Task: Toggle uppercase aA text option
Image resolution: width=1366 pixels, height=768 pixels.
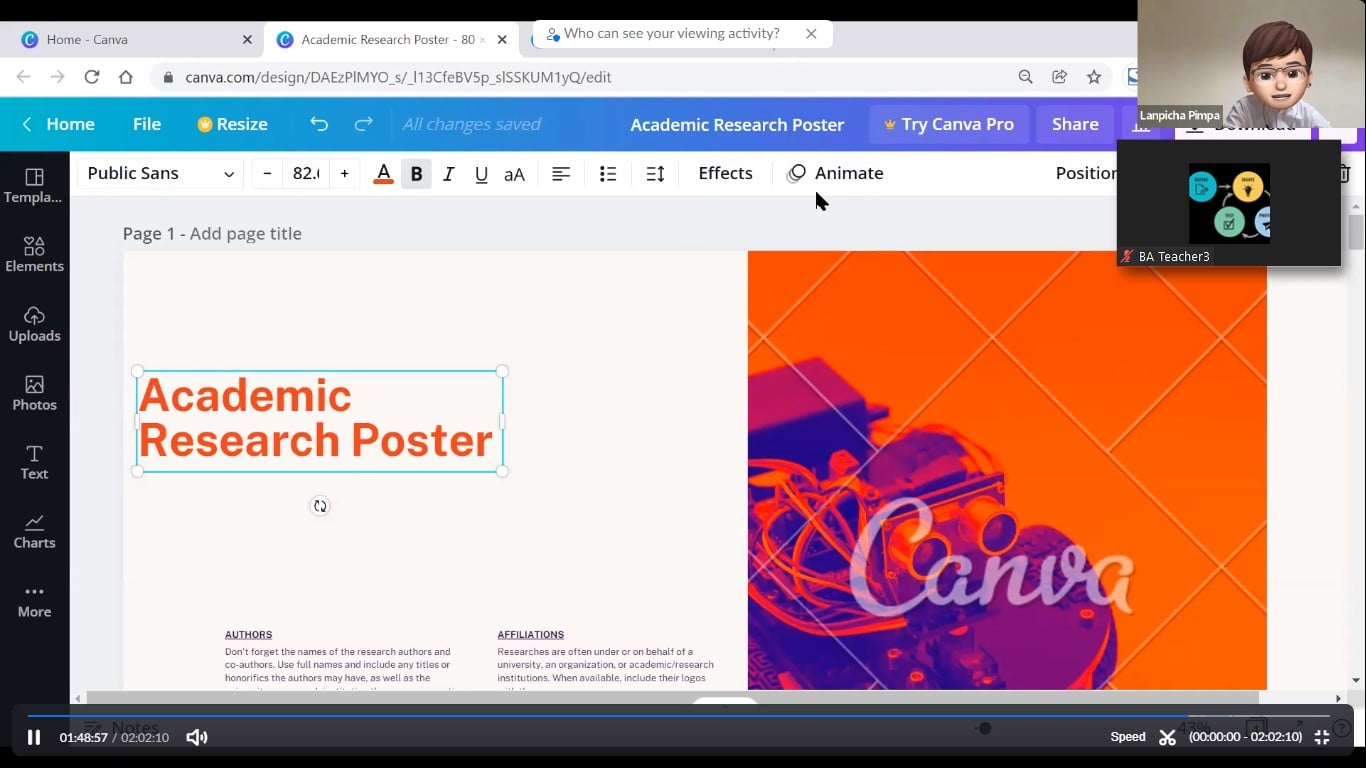Action: 514,174
